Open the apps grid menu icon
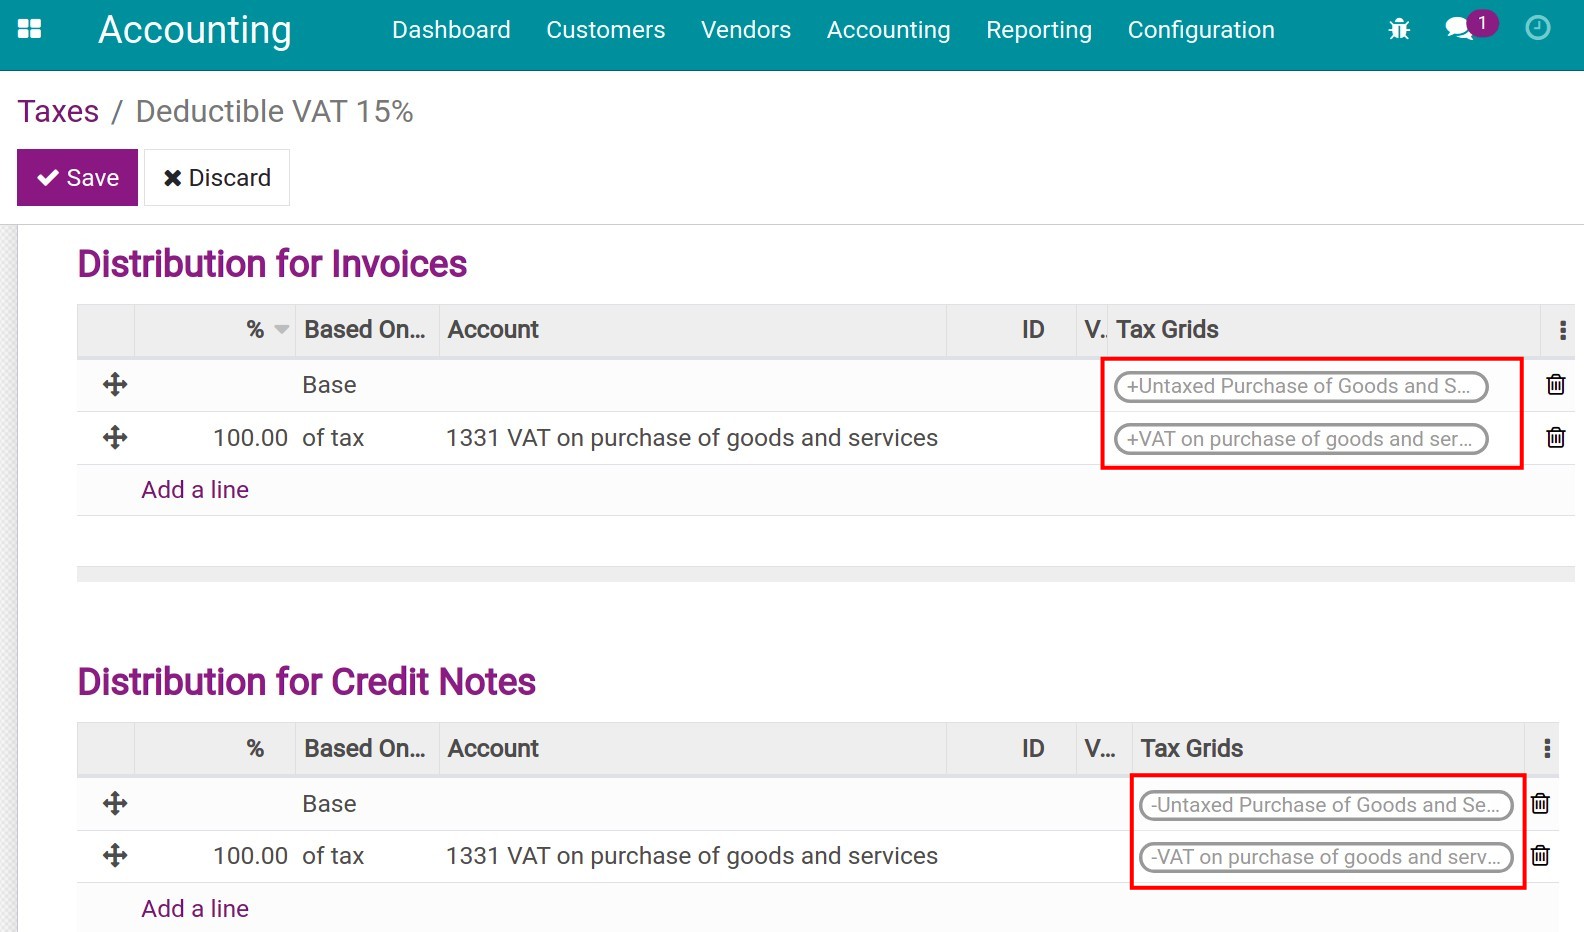Screen dimensions: 1584x932 pyautogui.click(x=30, y=29)
